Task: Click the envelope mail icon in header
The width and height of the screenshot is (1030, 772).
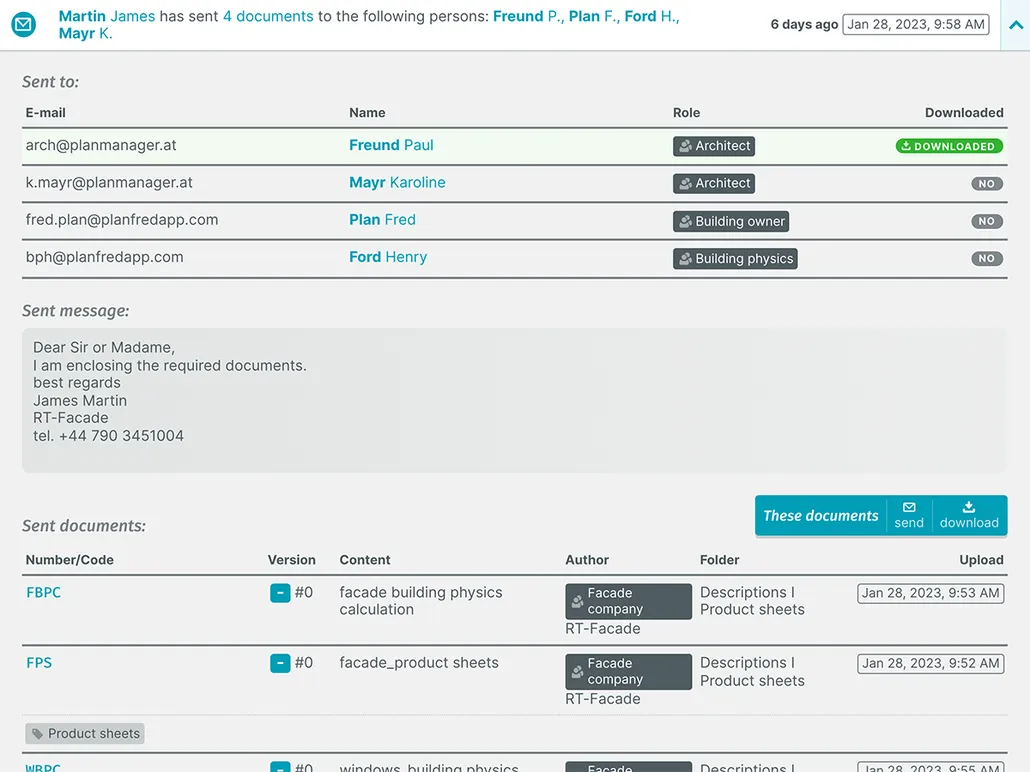Action: [x=24, y=25]
